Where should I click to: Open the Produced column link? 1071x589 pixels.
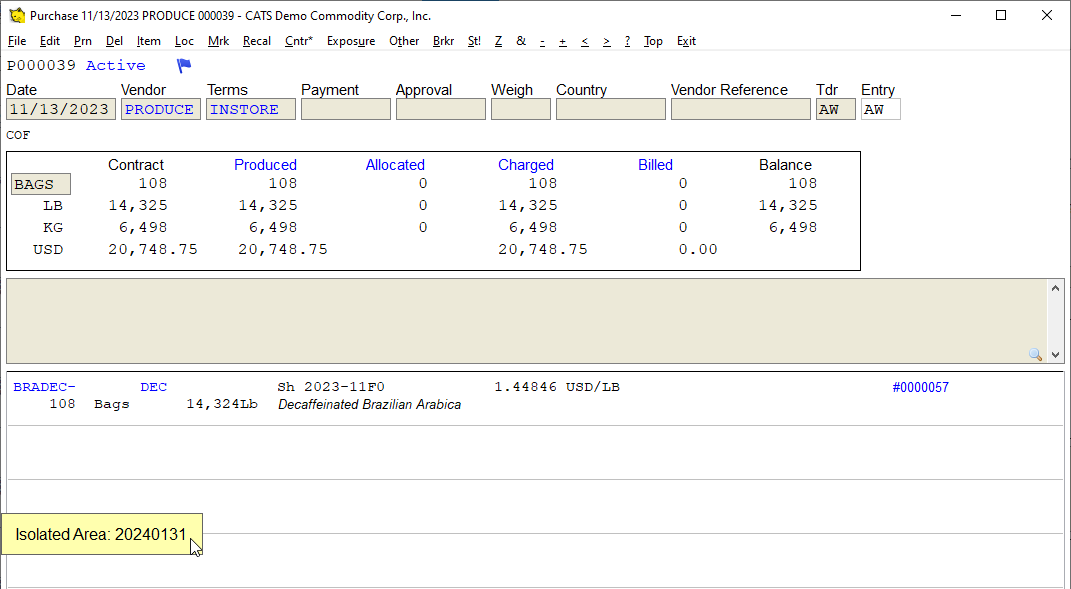265,165
